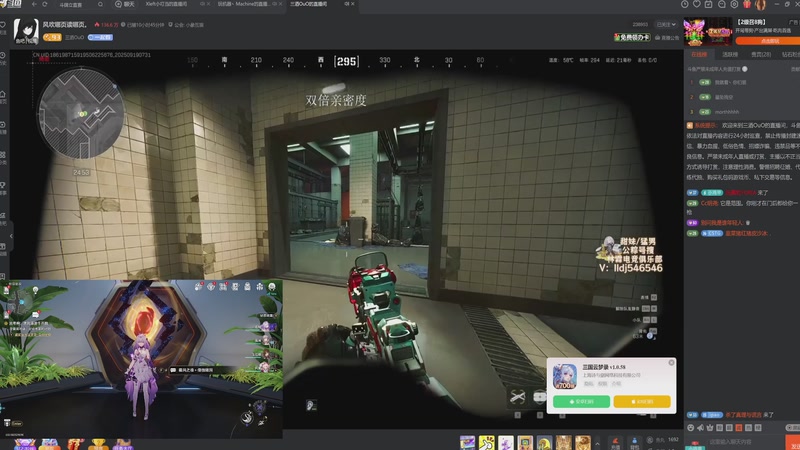Select the fourth gift icon in gift bar
Viewport: 800px width, 450px height.
pyautogui.click(x=525, y=442)
